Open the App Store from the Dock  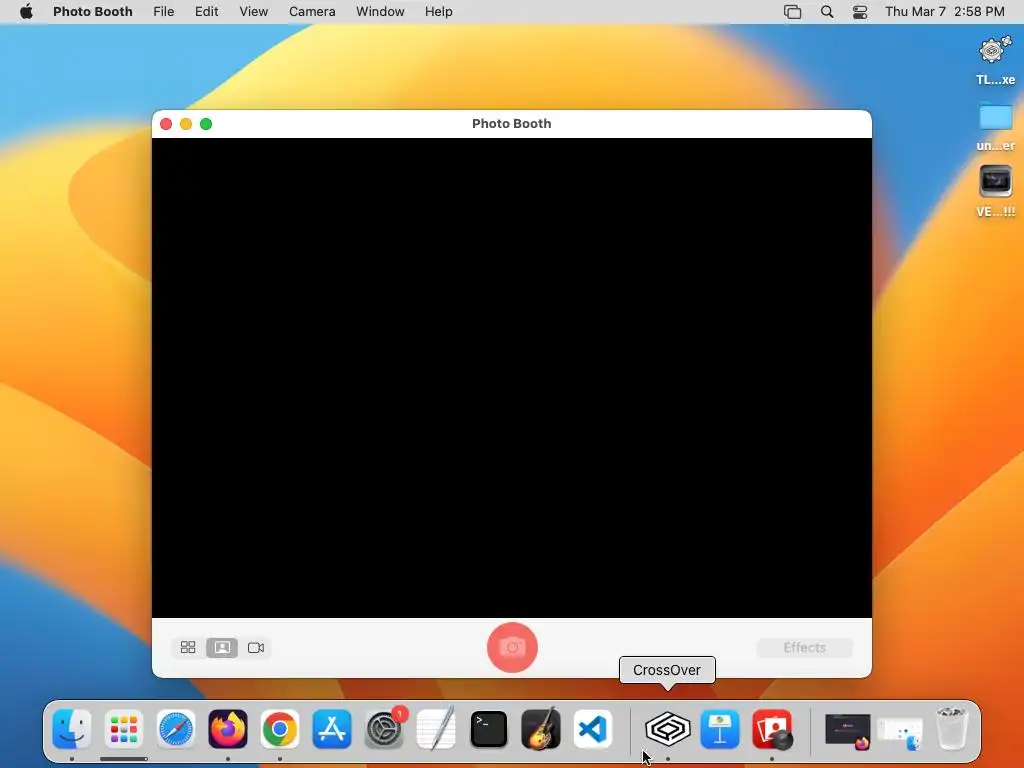pyautogui.click(x=332, y=729)
